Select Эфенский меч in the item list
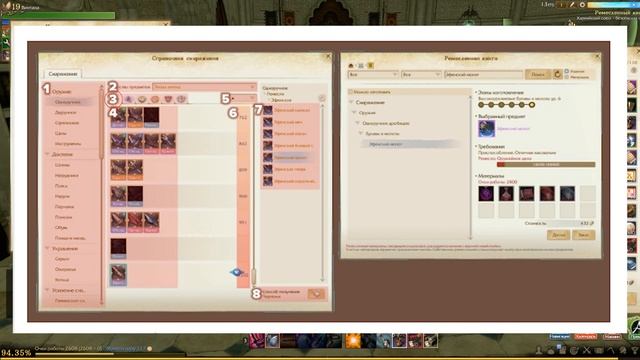The height and width of the screenshot is (360, 640). coord(289,122)
